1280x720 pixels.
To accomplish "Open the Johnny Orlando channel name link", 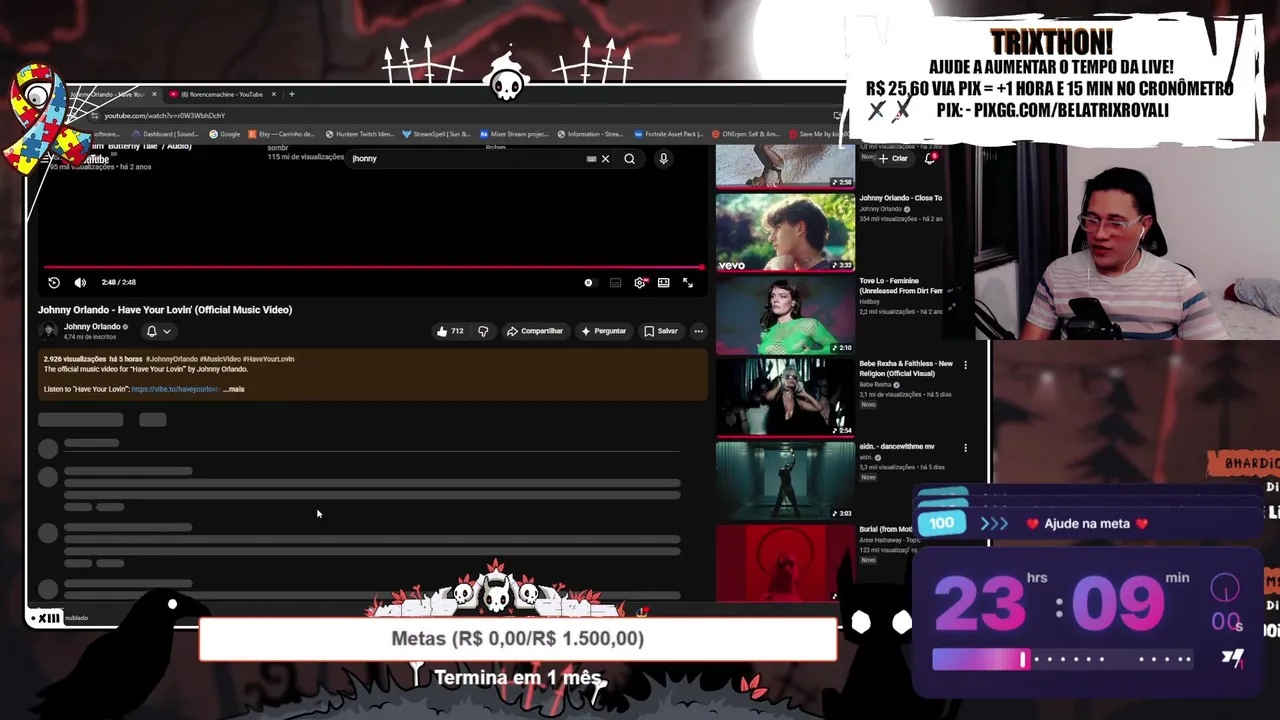I will pos(92,327).
